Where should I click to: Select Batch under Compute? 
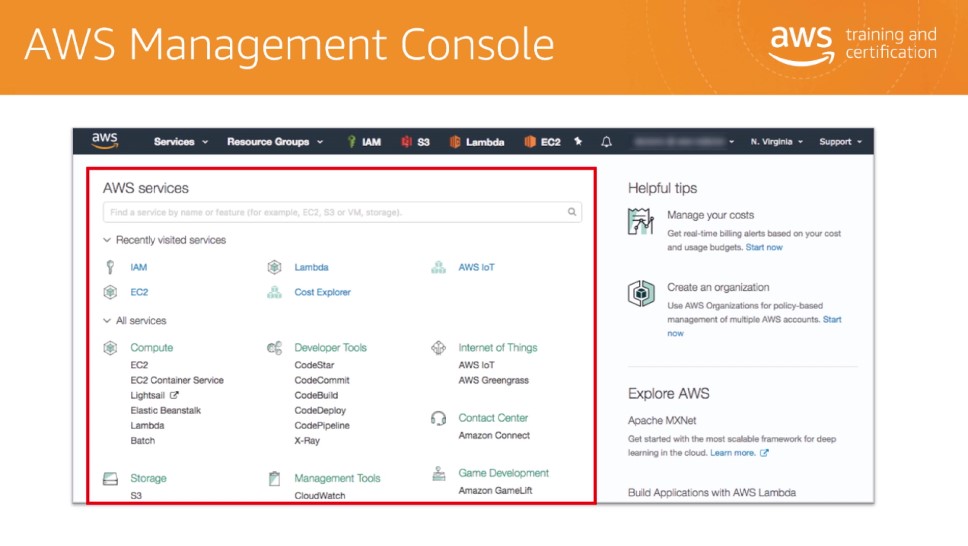[143, 440]
